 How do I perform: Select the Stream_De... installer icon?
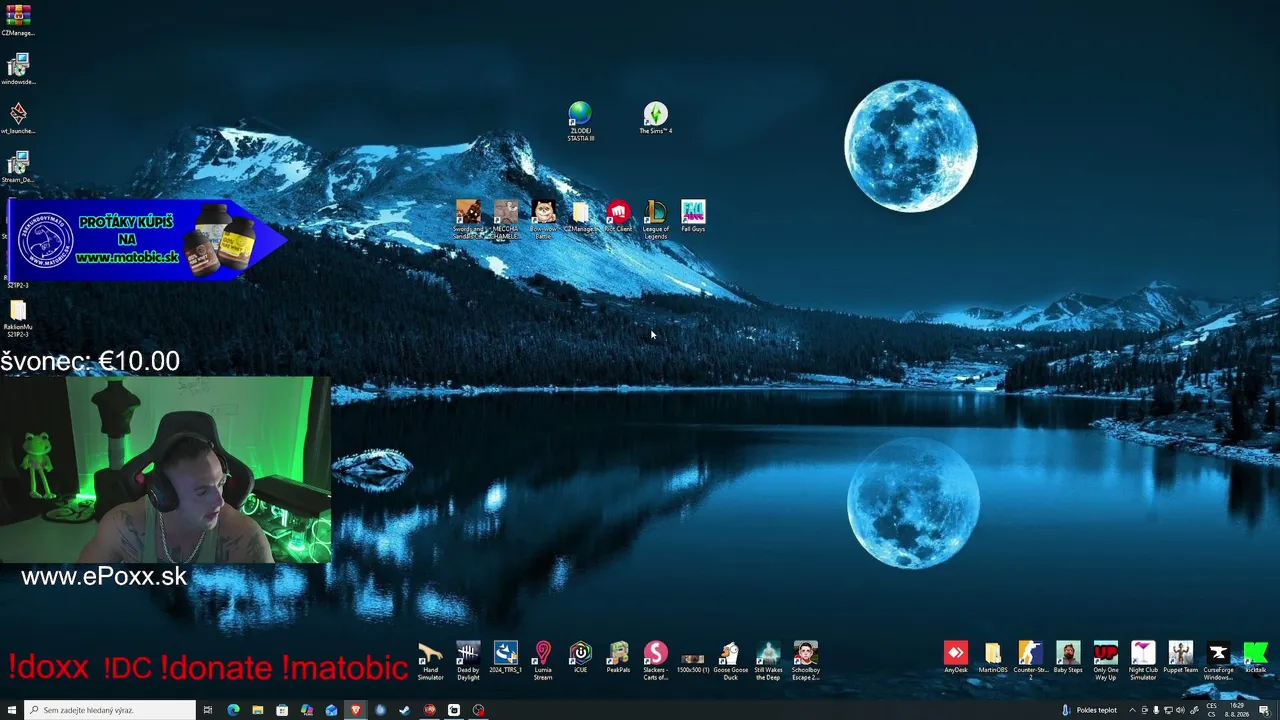tap(18, 167)
